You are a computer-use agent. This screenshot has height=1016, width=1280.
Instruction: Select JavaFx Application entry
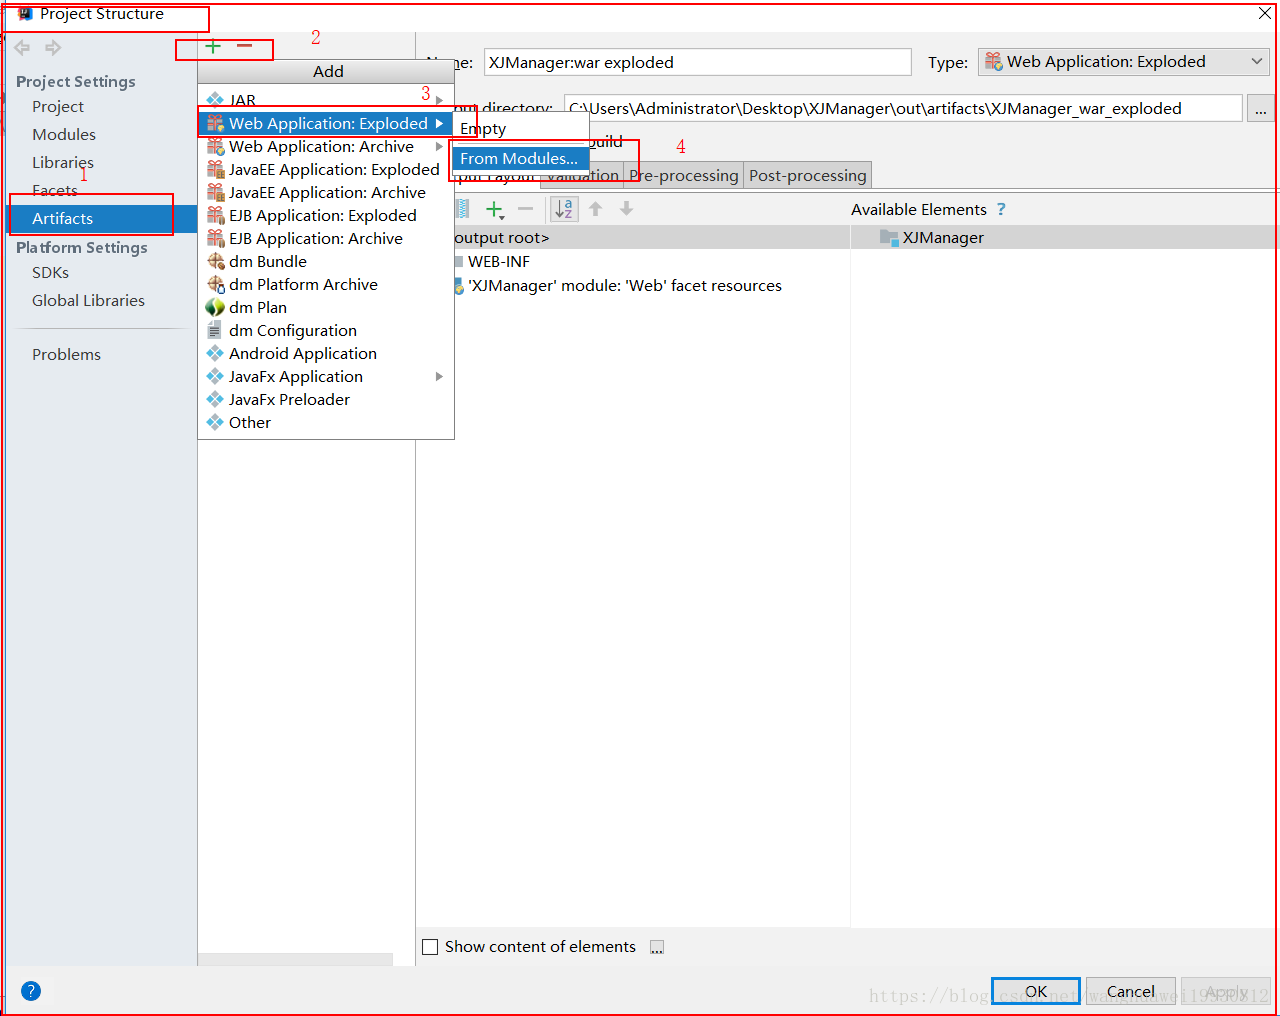tap(326, 376)
